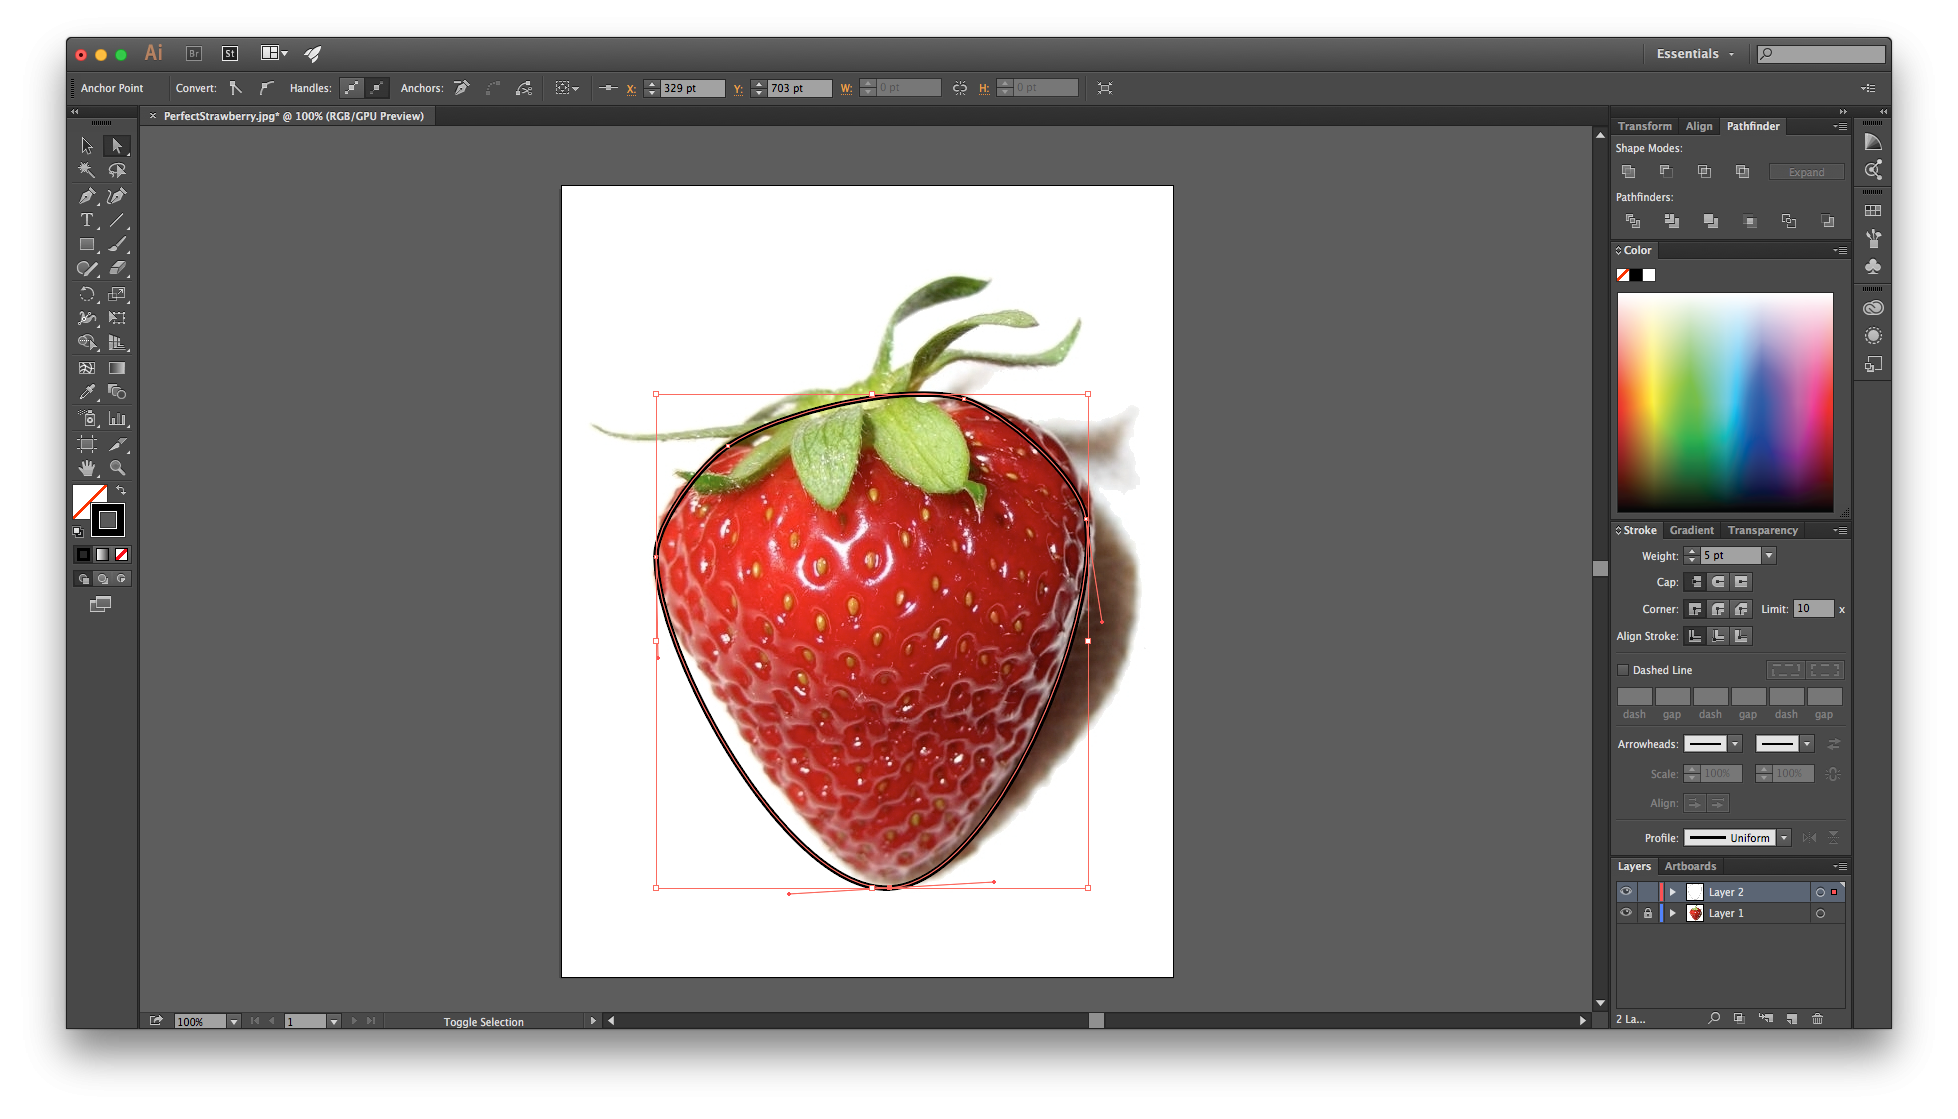Apply the Unite shape mode in Pathfinder
This screenshot has width=1958, height=1119.
(1629, 171)
